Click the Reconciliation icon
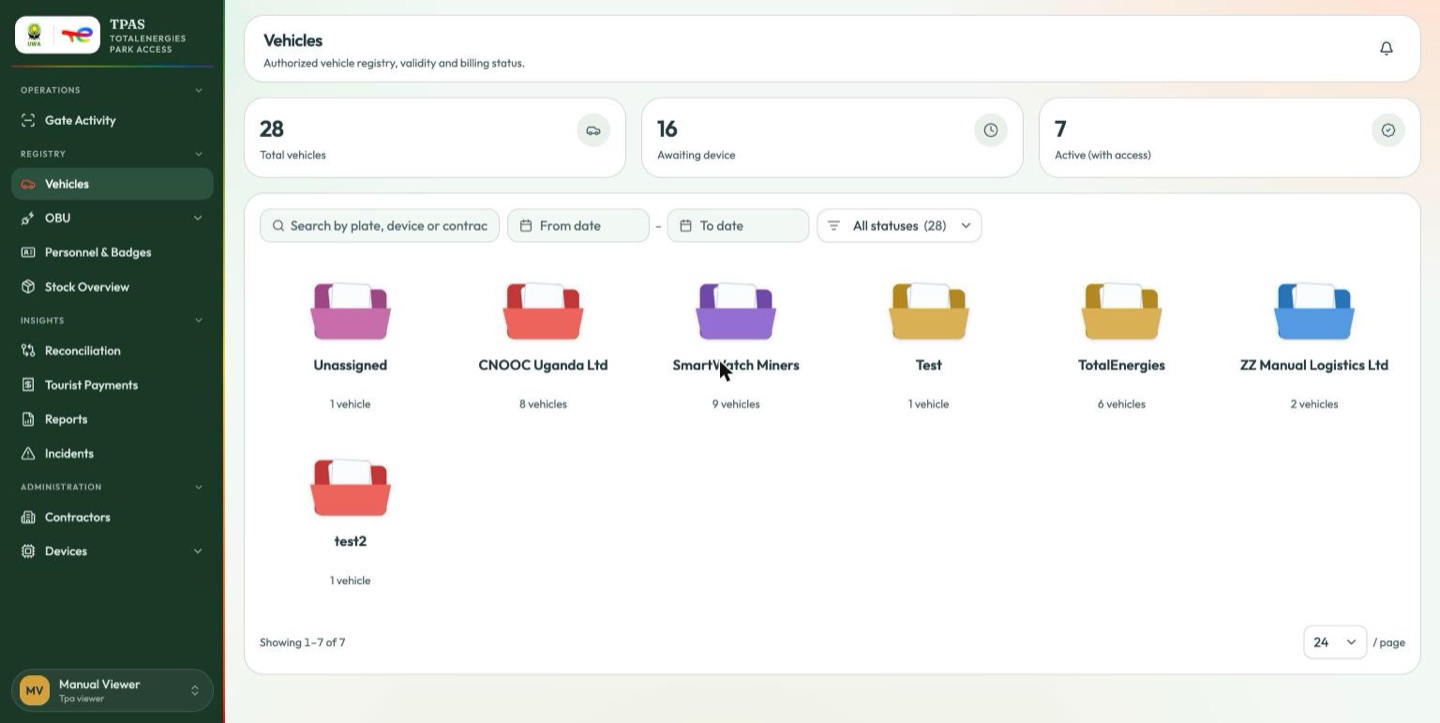Image resolution: width=1440 pixels, height=723 pixels. [28, 351]
